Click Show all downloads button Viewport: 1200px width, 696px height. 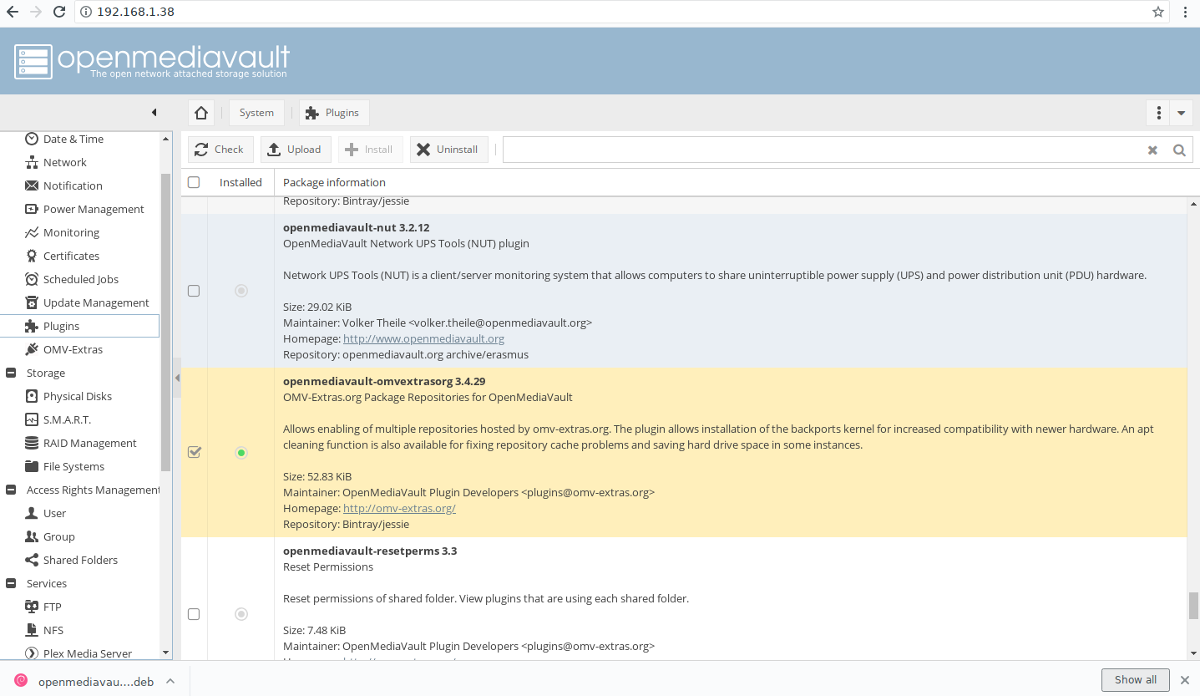tap(1135, 680)
